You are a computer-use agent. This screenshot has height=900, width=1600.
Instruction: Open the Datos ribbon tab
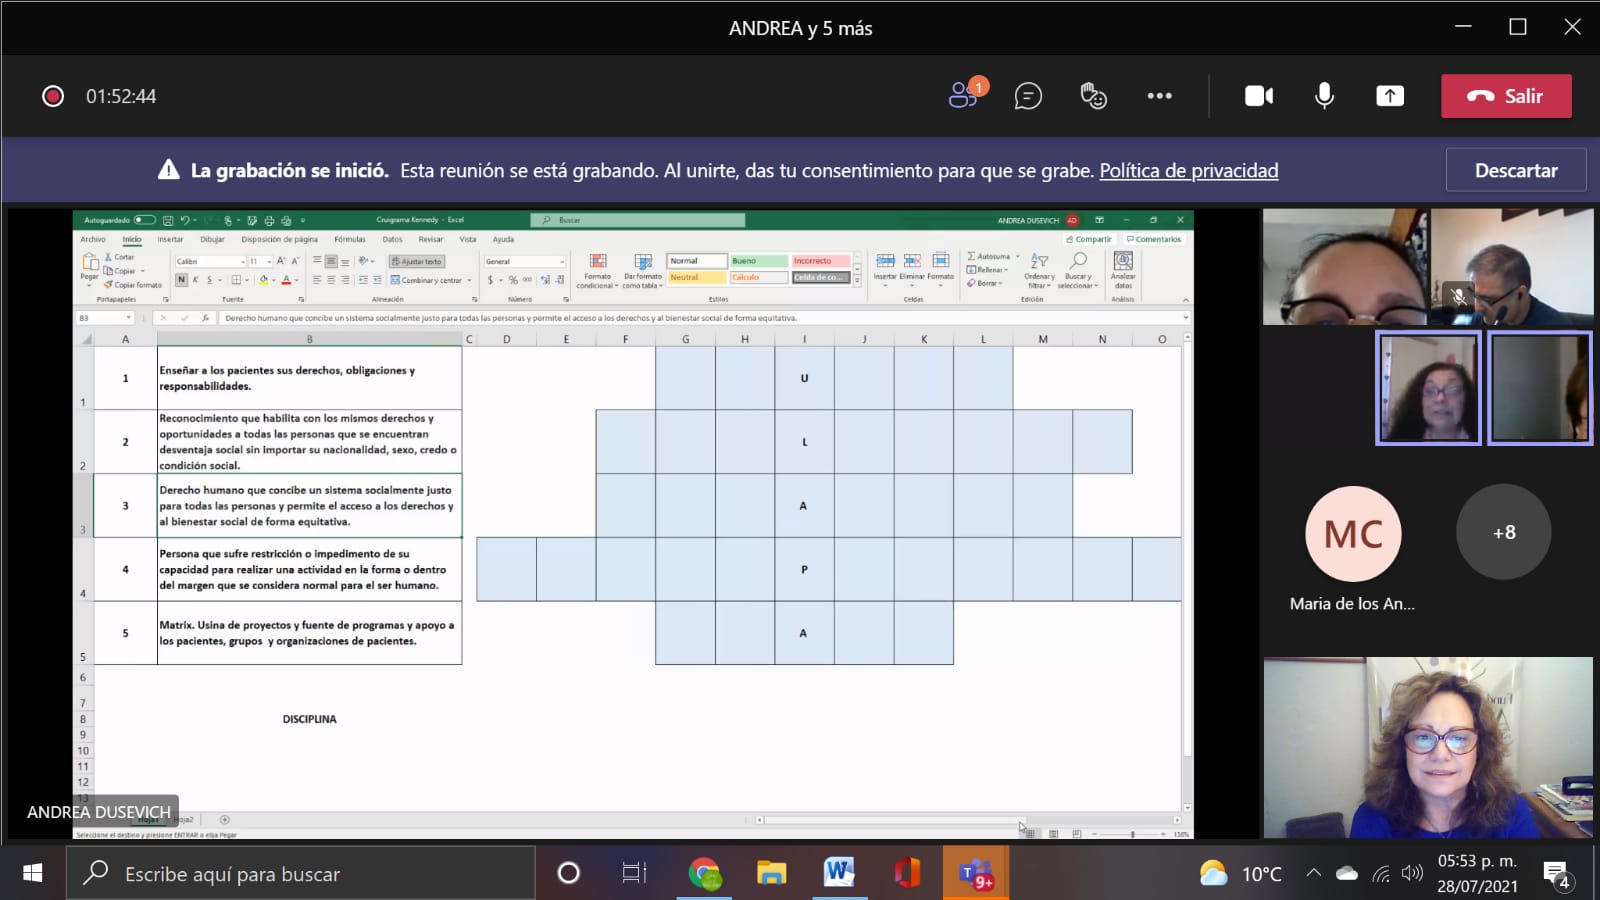(392, 239)
